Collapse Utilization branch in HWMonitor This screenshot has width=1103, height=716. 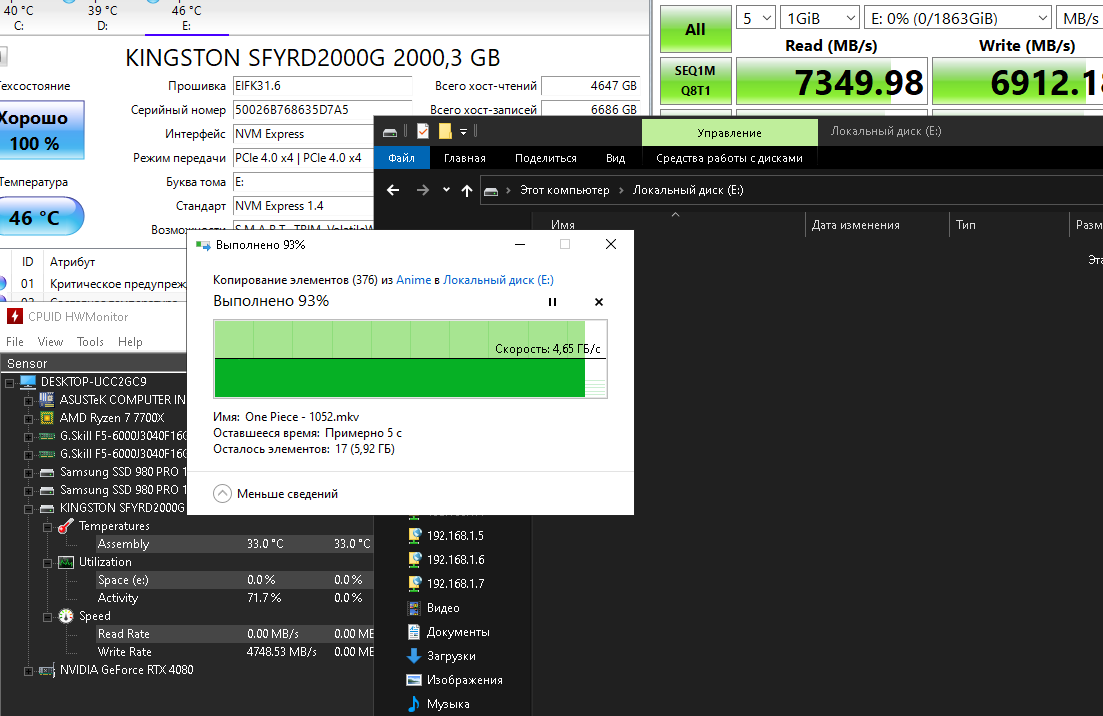click(48, 563)
